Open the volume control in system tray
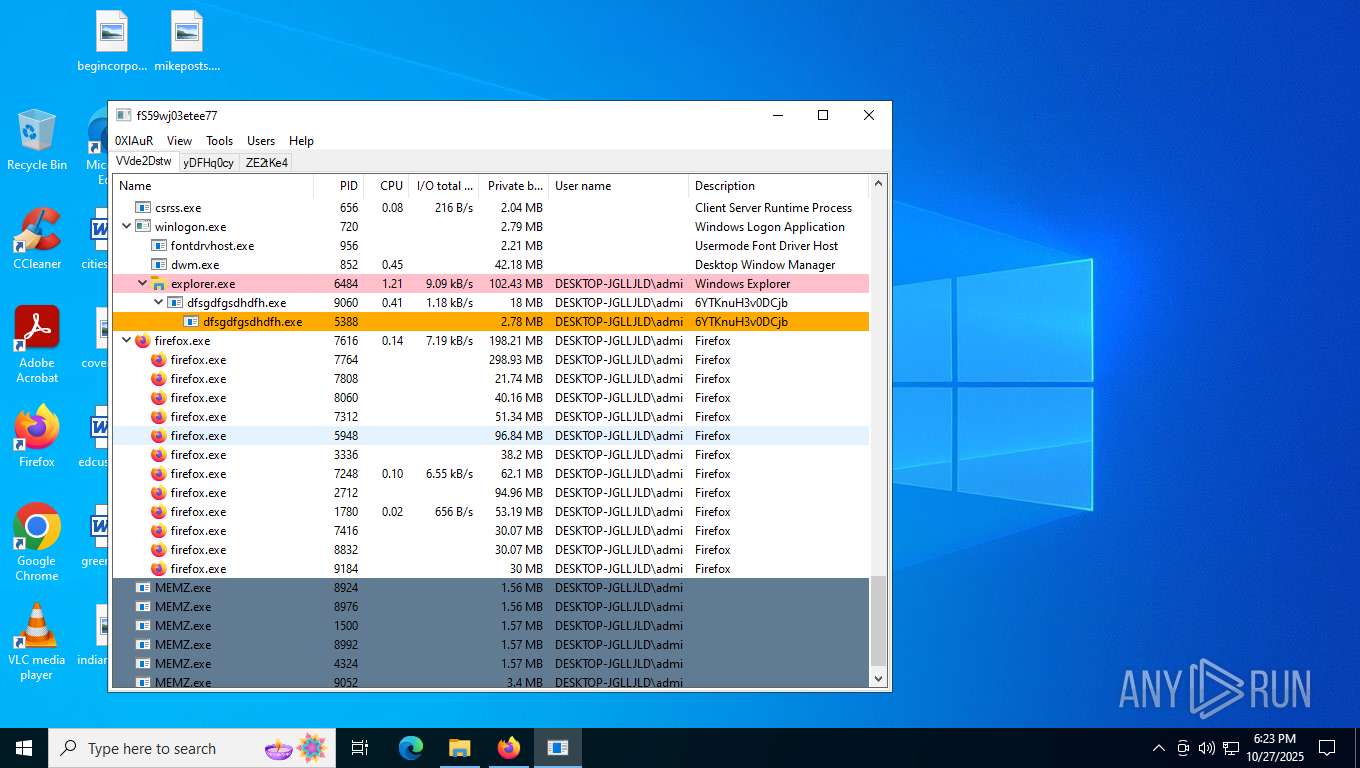The height and width of the screenshot is (768, 1360). (x=1206, y=748)
